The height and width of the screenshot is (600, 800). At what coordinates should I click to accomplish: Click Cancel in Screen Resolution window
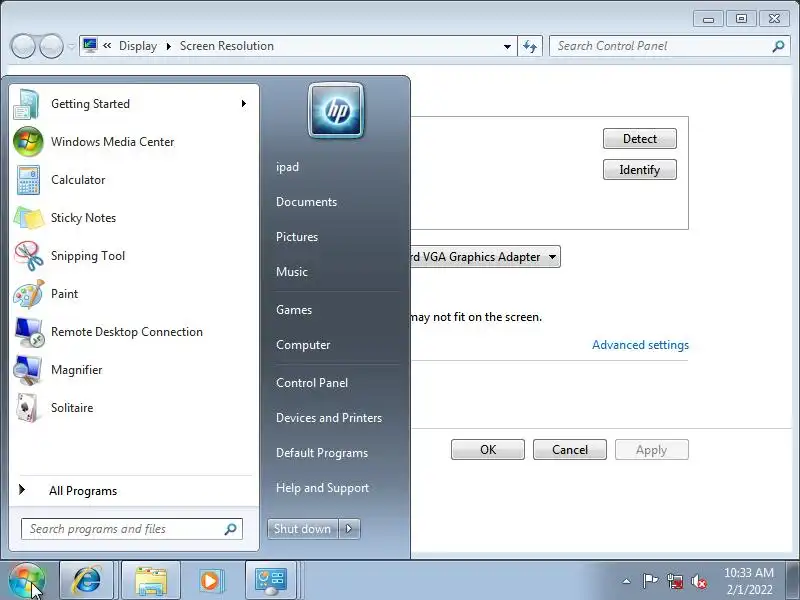click(x=570, y=449)
